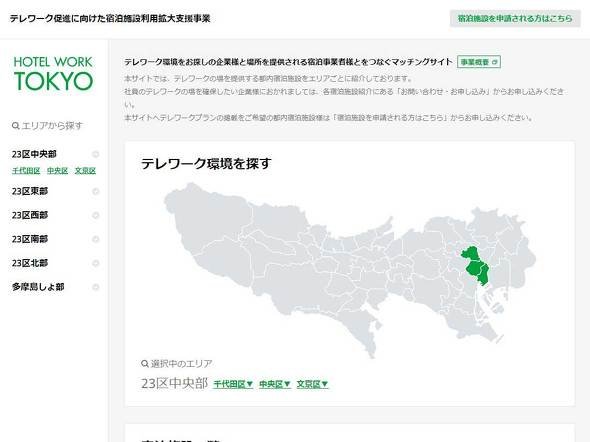This screenshot has height=442, width=590.
Task: Open the 事業概要 external link button
Action: (x=479, y=62)
